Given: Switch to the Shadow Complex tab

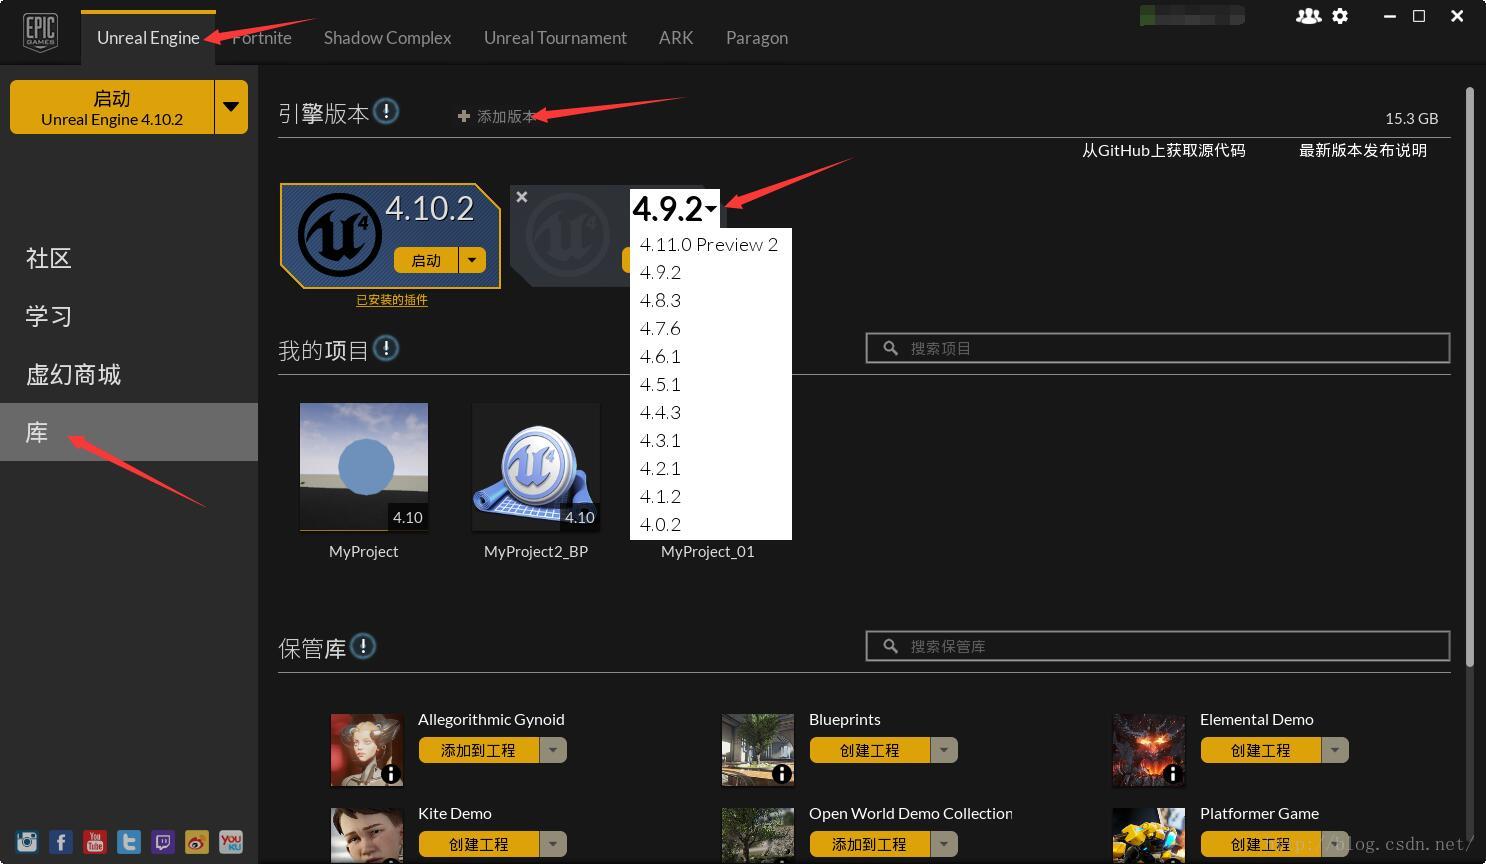Looking at the screenshot, I should [388, 38].
